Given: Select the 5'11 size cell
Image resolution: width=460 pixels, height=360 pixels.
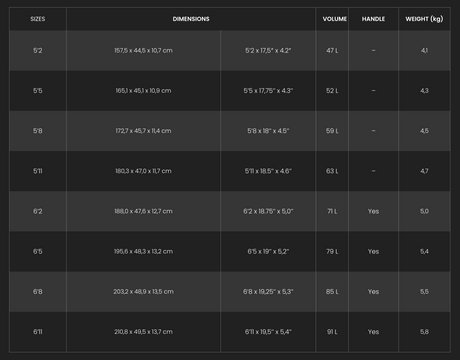Looking at the screenshot, I should 38,171.
